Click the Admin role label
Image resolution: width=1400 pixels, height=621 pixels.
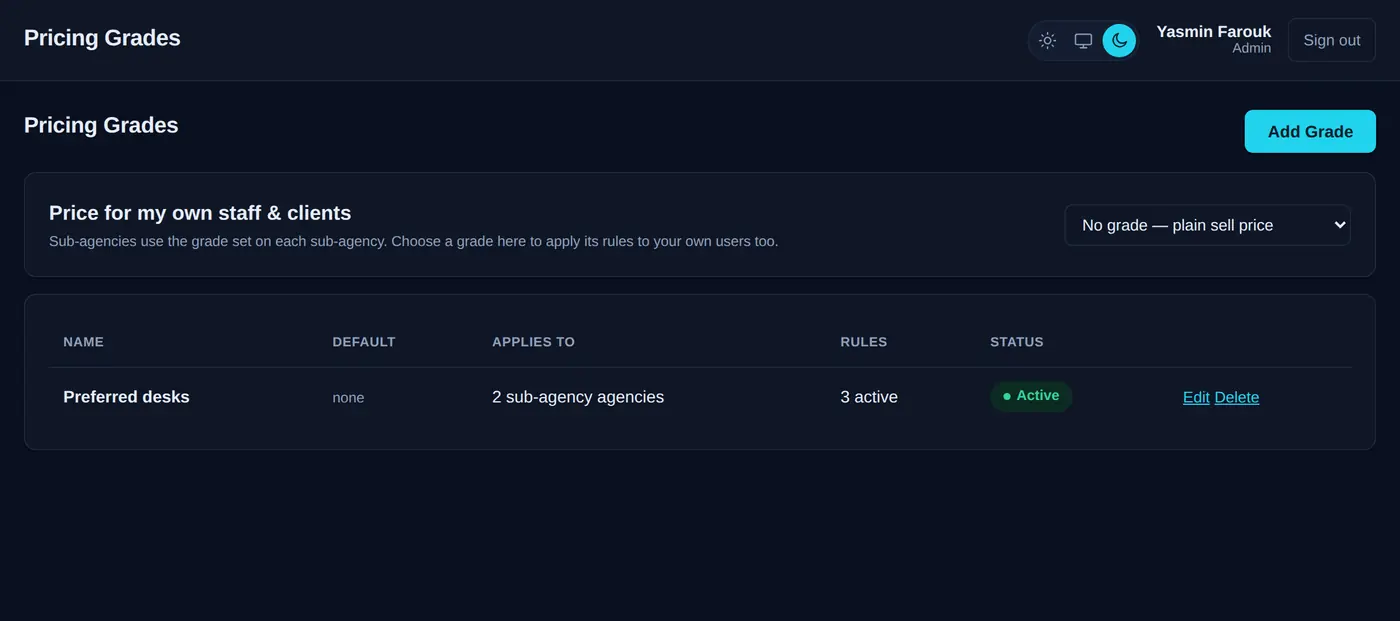point(1252,48)
